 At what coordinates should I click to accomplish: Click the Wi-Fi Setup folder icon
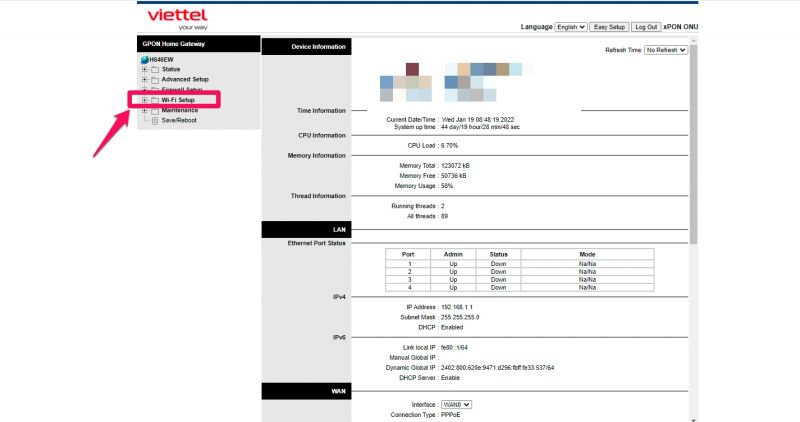(154, 100)
